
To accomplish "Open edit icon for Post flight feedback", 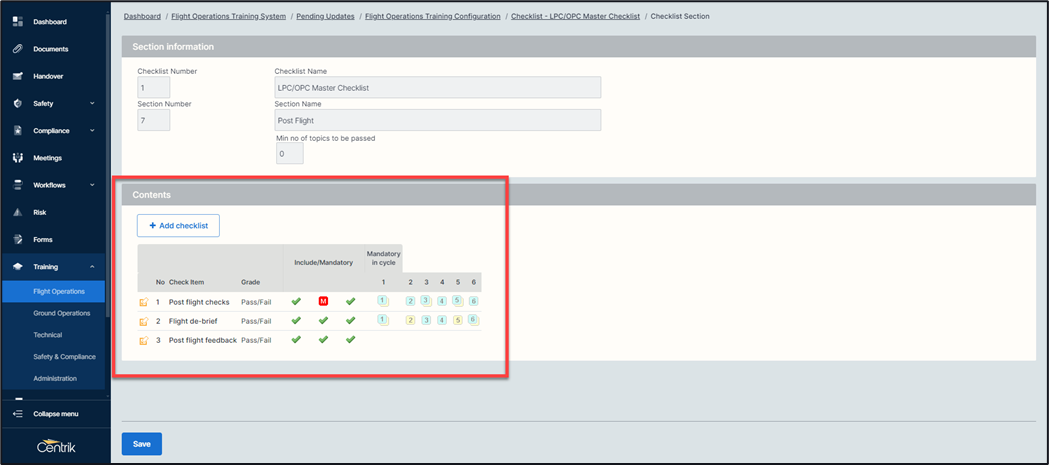I will coord(144,341).
